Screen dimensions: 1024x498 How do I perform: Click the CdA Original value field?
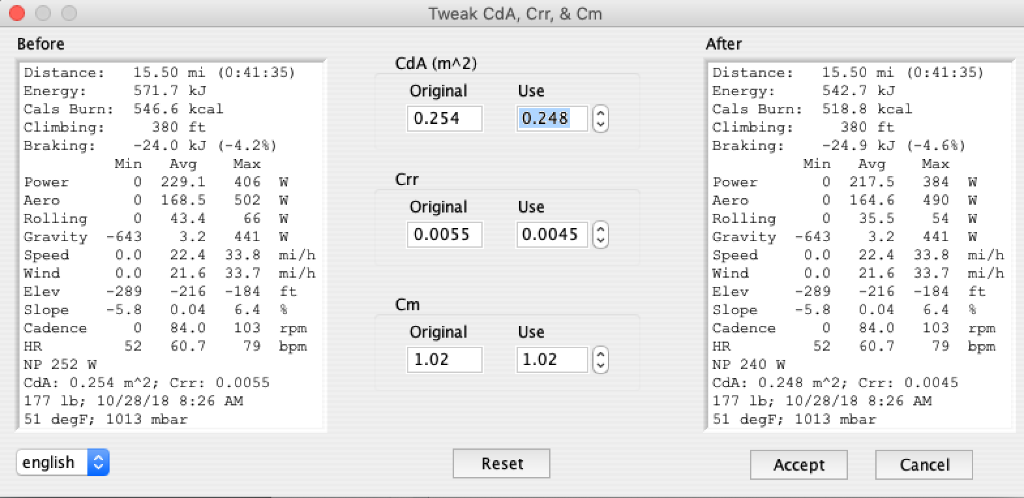[444, 119]
